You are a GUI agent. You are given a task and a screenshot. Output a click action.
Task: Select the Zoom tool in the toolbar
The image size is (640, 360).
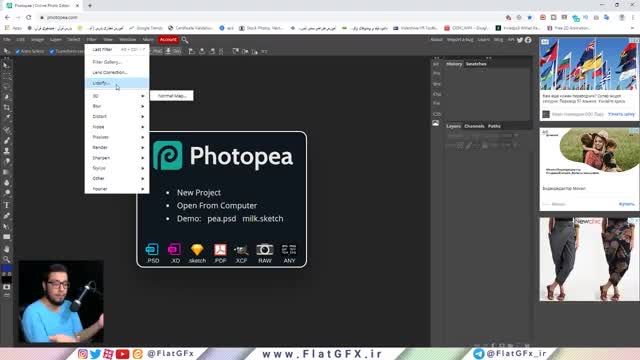[x=7, y=259]
